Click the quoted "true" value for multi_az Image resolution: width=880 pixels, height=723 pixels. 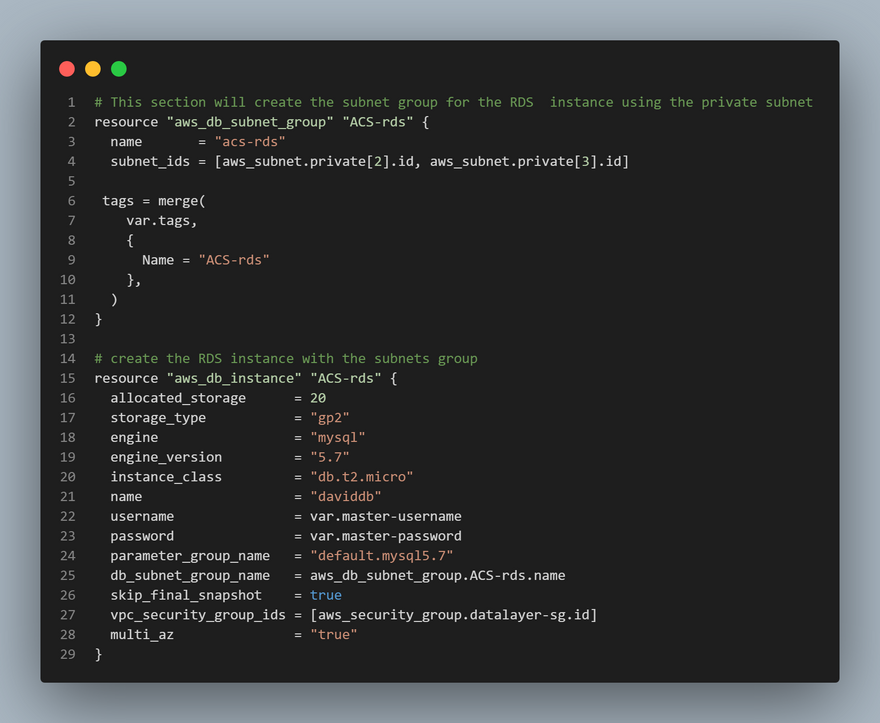[x=334, y=635]
